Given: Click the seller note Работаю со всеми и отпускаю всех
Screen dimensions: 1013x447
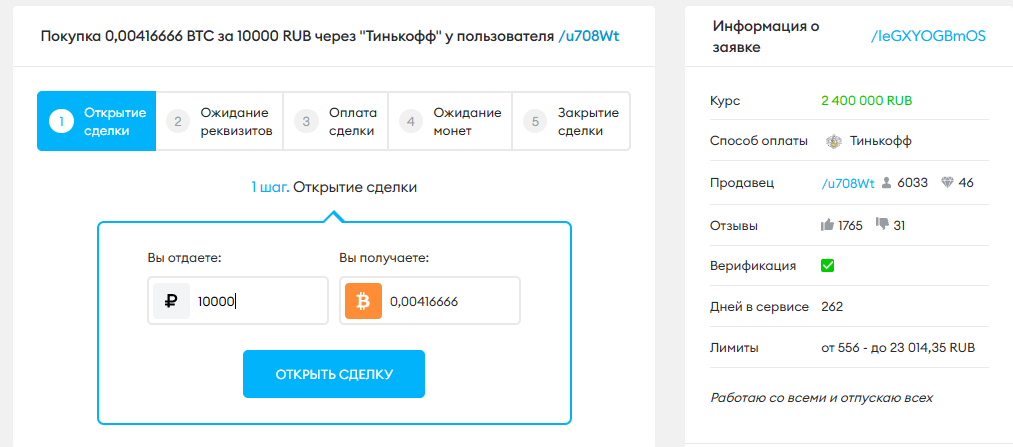Looking at the screenshot, I should 822,397.
